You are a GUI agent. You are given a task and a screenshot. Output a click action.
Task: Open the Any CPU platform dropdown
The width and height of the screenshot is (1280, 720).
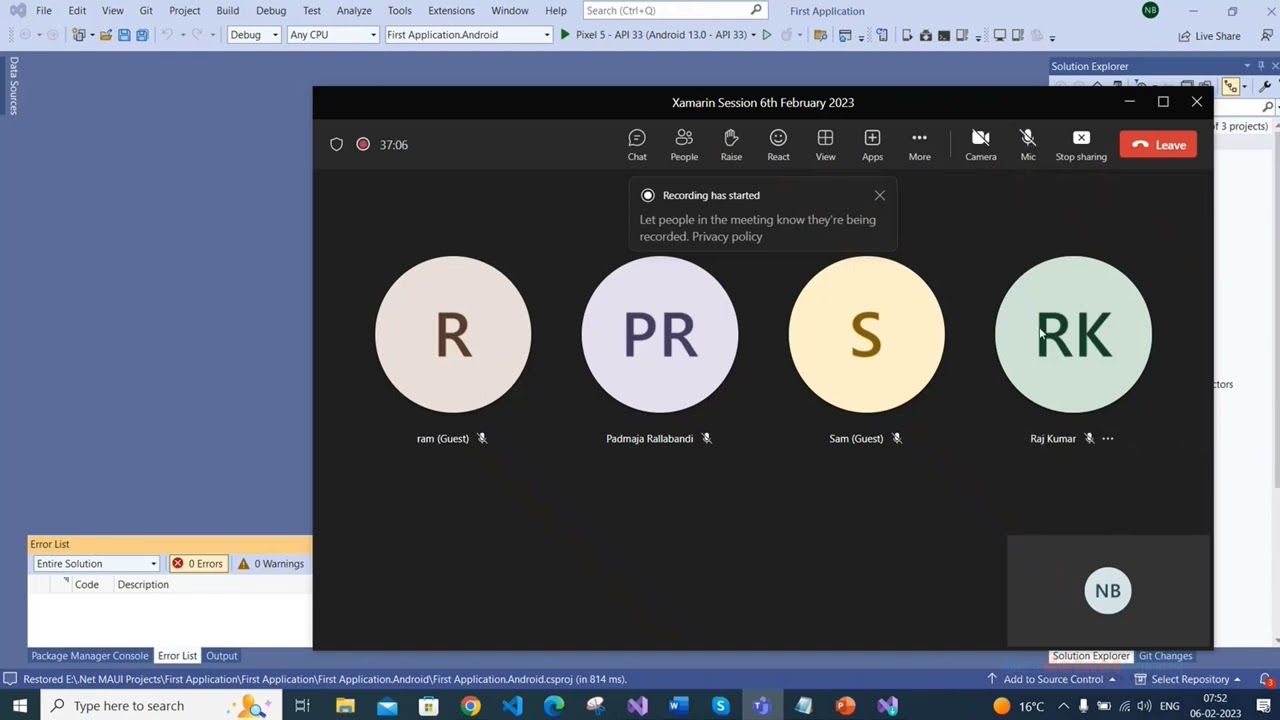click(x=333, y=35)
